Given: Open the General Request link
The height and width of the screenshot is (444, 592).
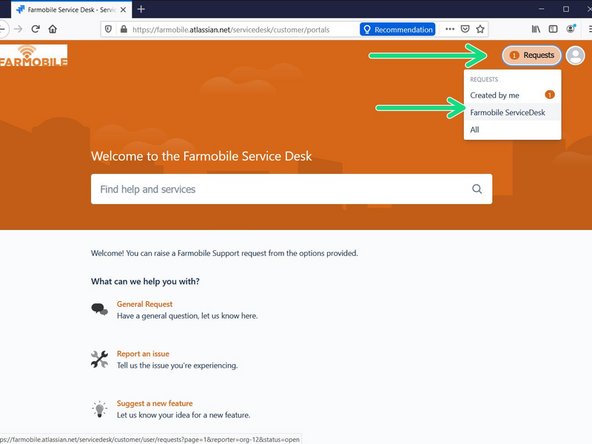Looking at the screenshot, I should point(145,304).
